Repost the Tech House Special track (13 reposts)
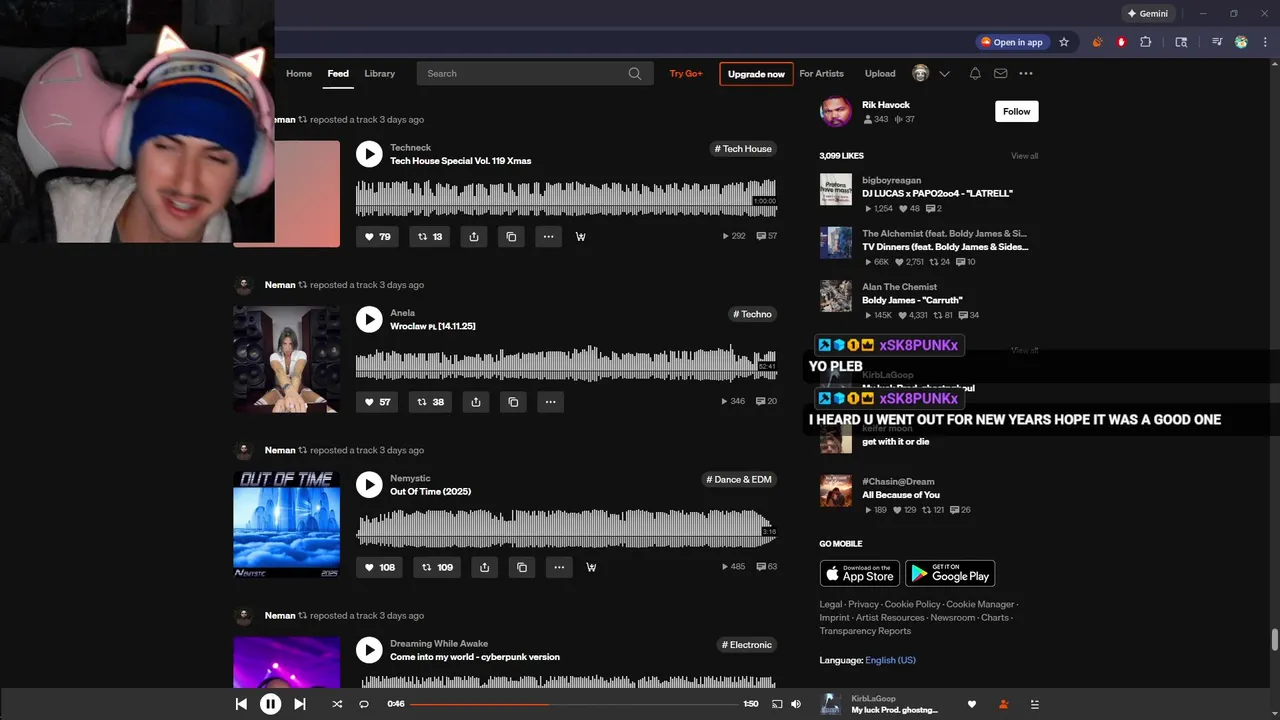 click(x=430, y=237)
